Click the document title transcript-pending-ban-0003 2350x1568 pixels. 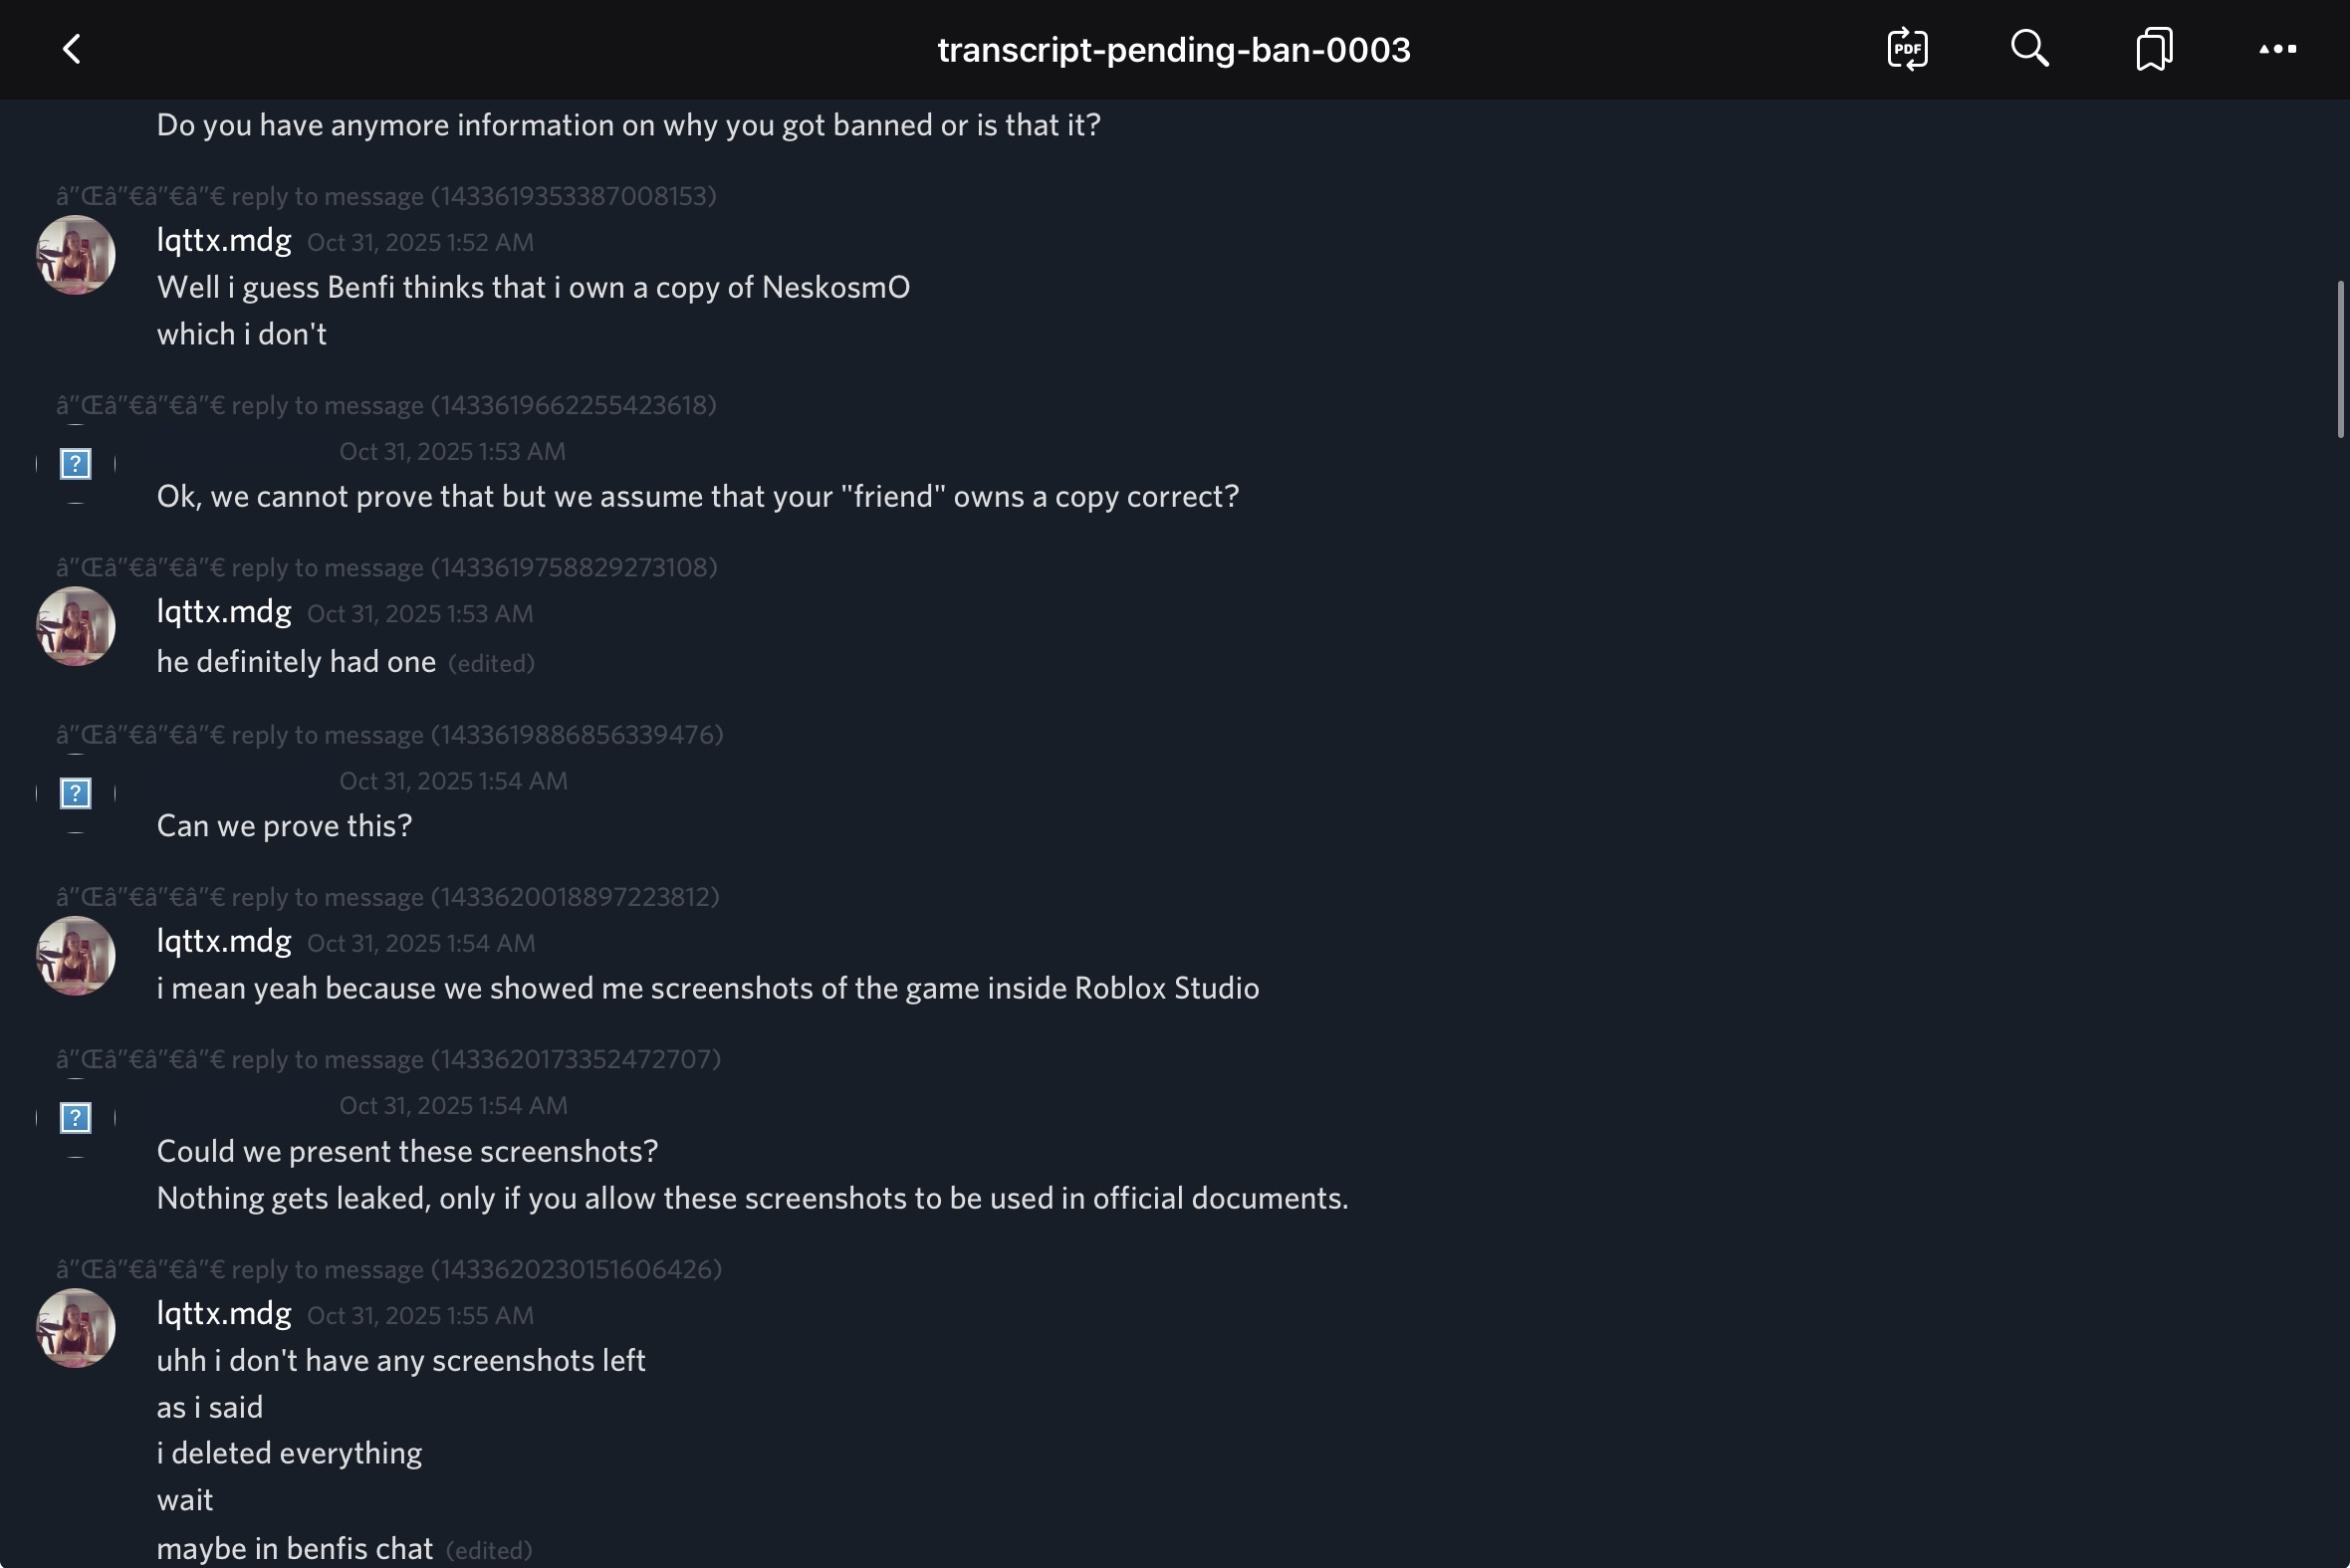point(1173,49)
